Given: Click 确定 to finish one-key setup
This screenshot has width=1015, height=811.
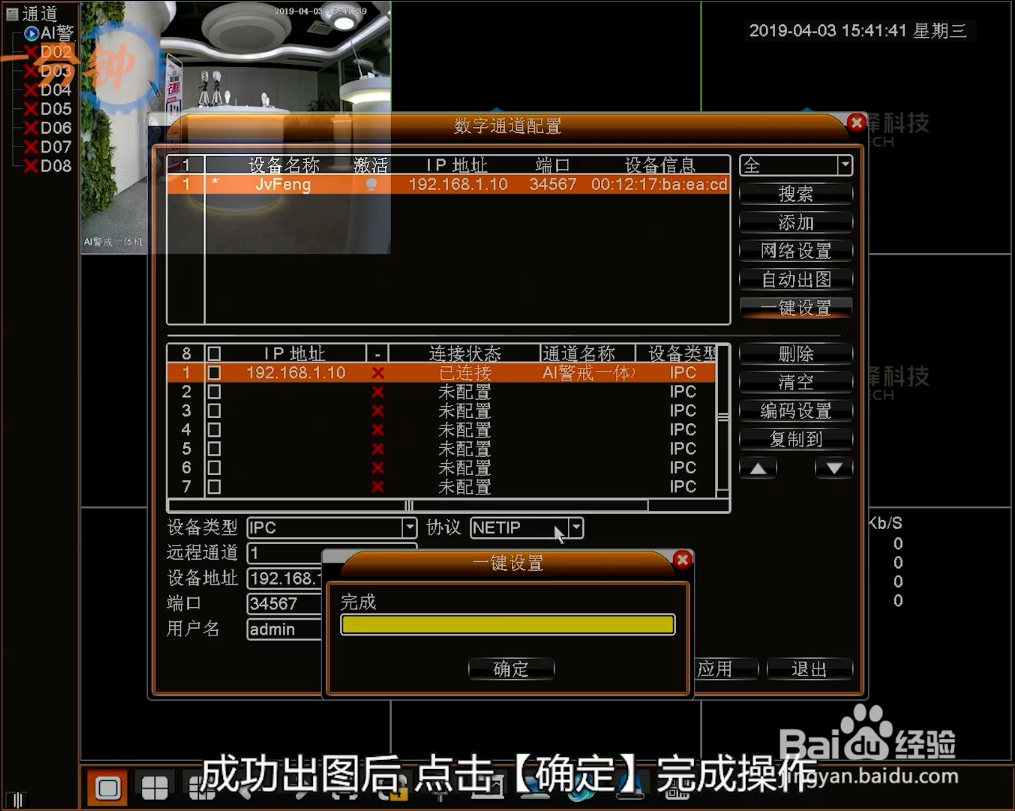Looking at the screenshot, I should 511,669.
